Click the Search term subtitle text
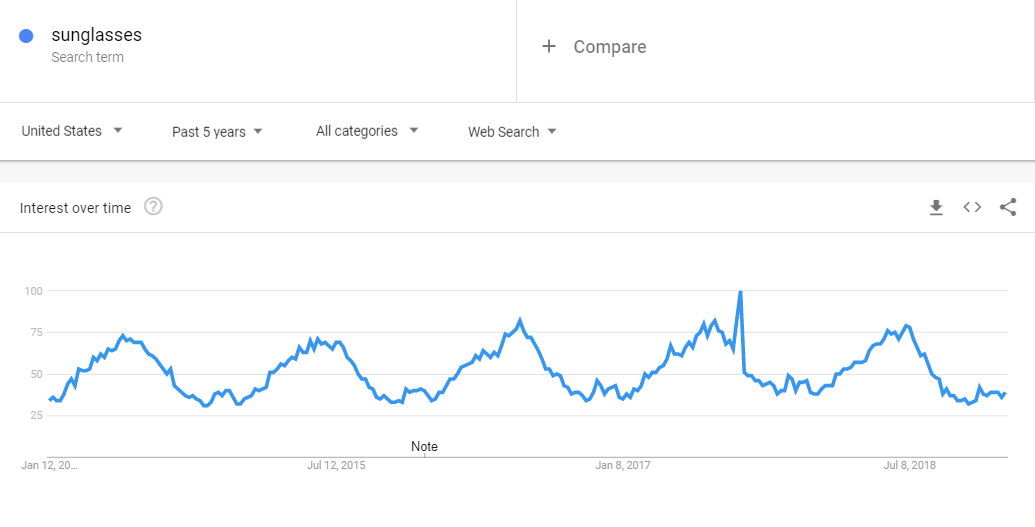The height and width of the screenshot is (527, 1035). pos(87,57)
